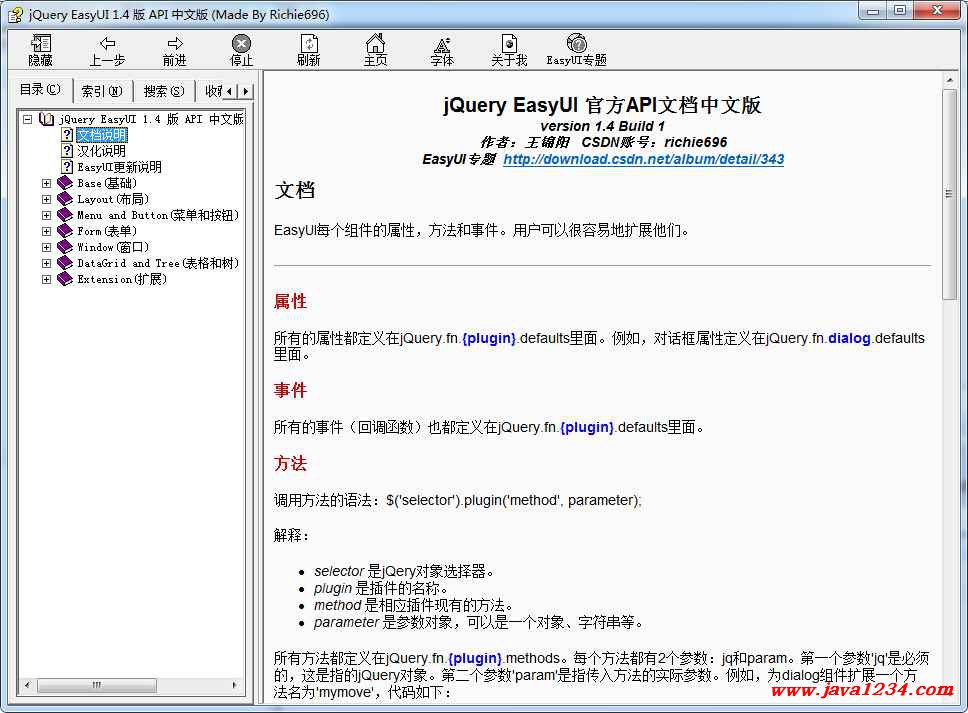Image resolution: width=968 pixels, height=713 pixels.
Task: Select the Layout(布局) tree label
Action: pos(113,199)
